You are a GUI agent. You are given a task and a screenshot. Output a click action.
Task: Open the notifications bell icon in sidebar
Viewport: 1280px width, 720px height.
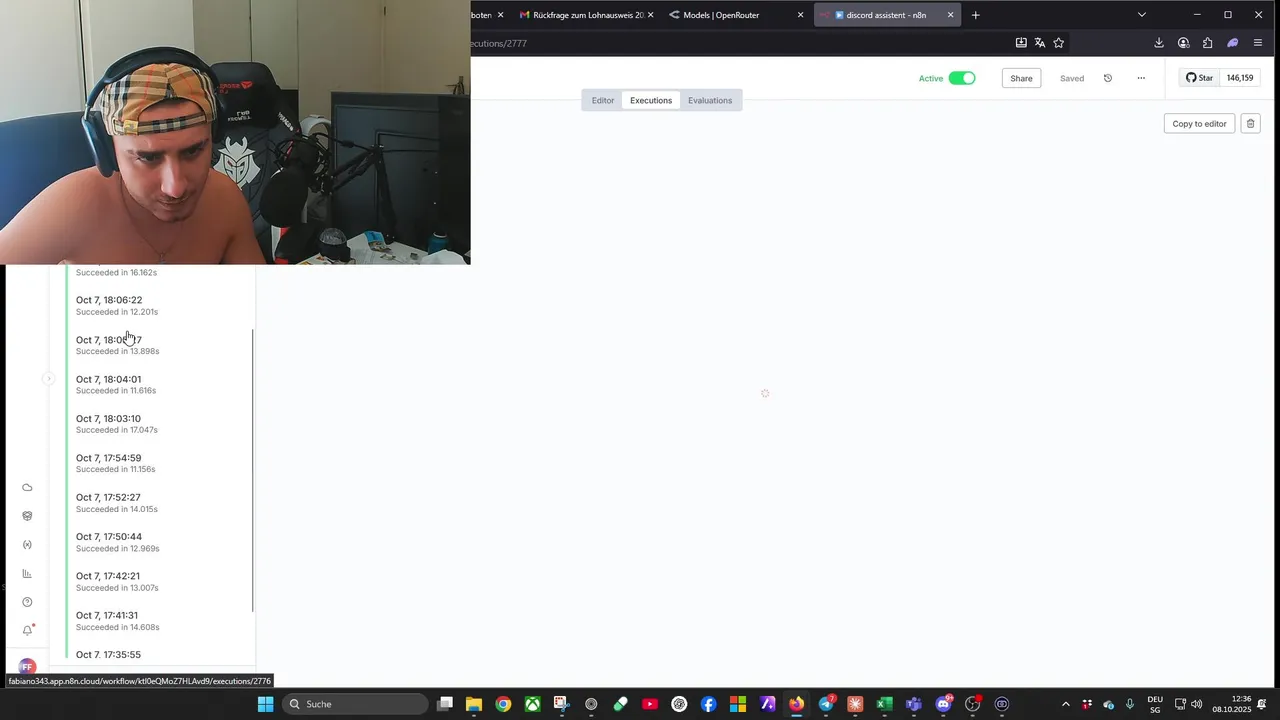pos(28,630)
